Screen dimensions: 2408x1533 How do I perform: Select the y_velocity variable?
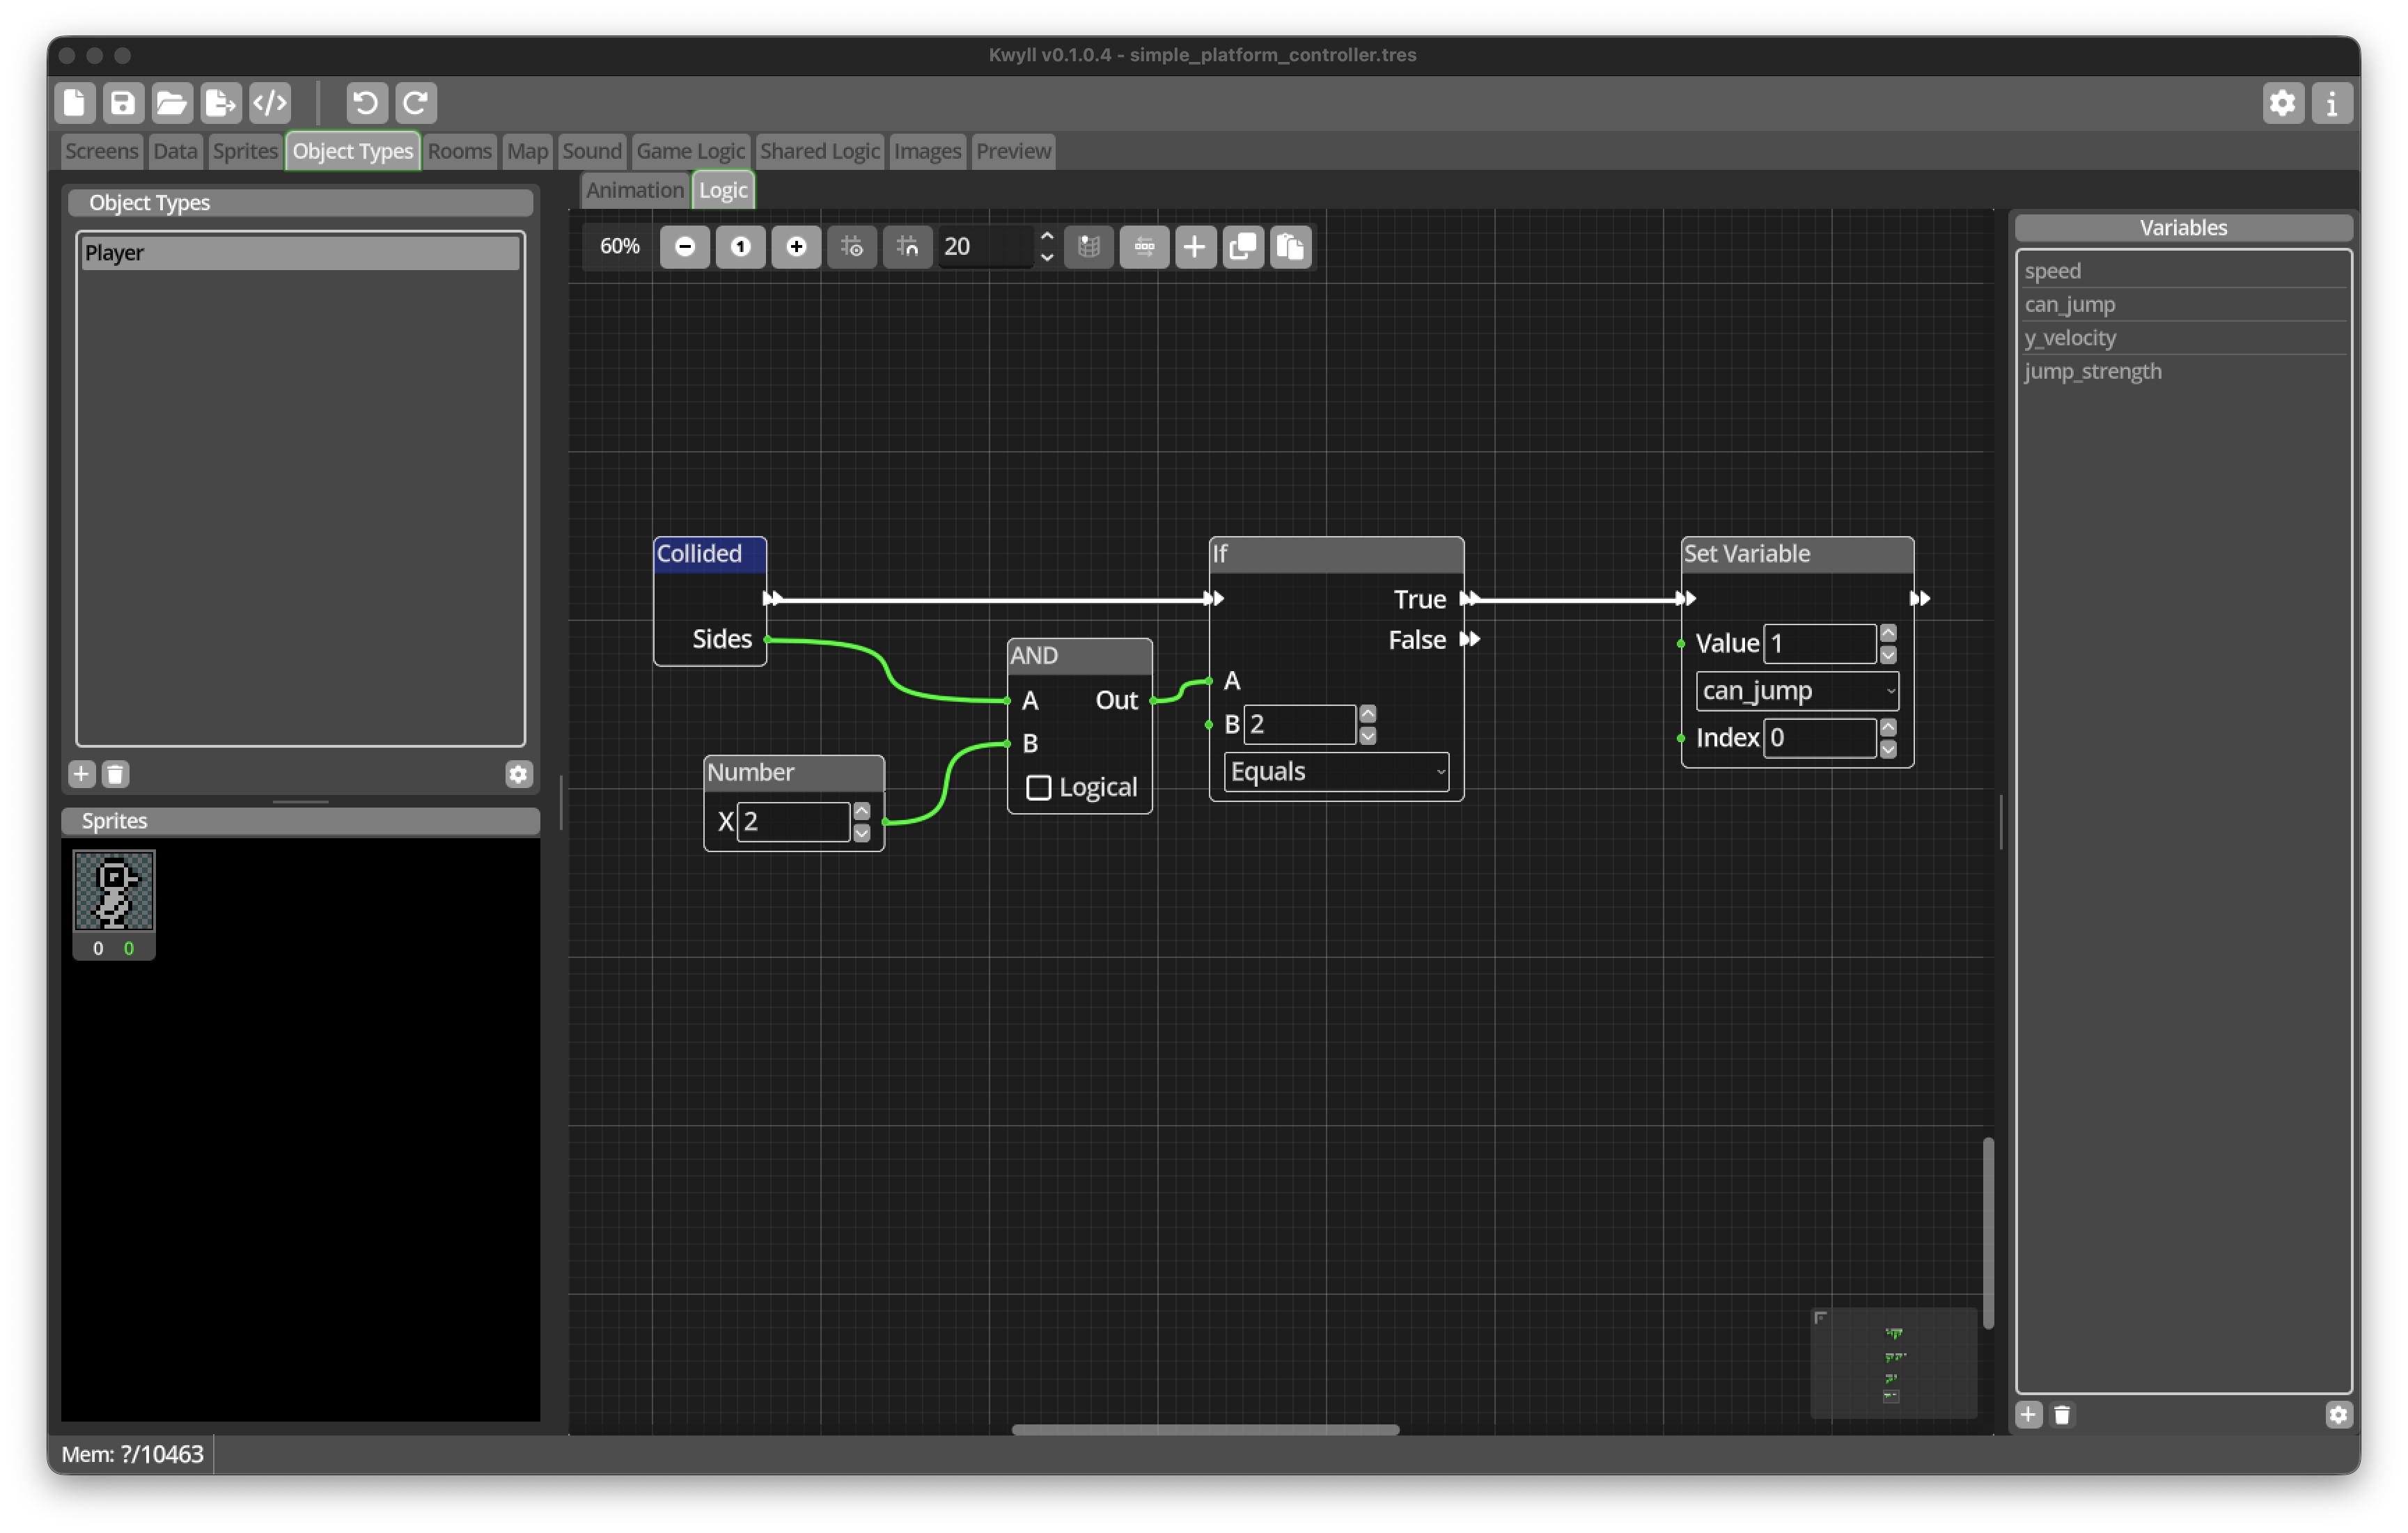(x=2183, y=338)
